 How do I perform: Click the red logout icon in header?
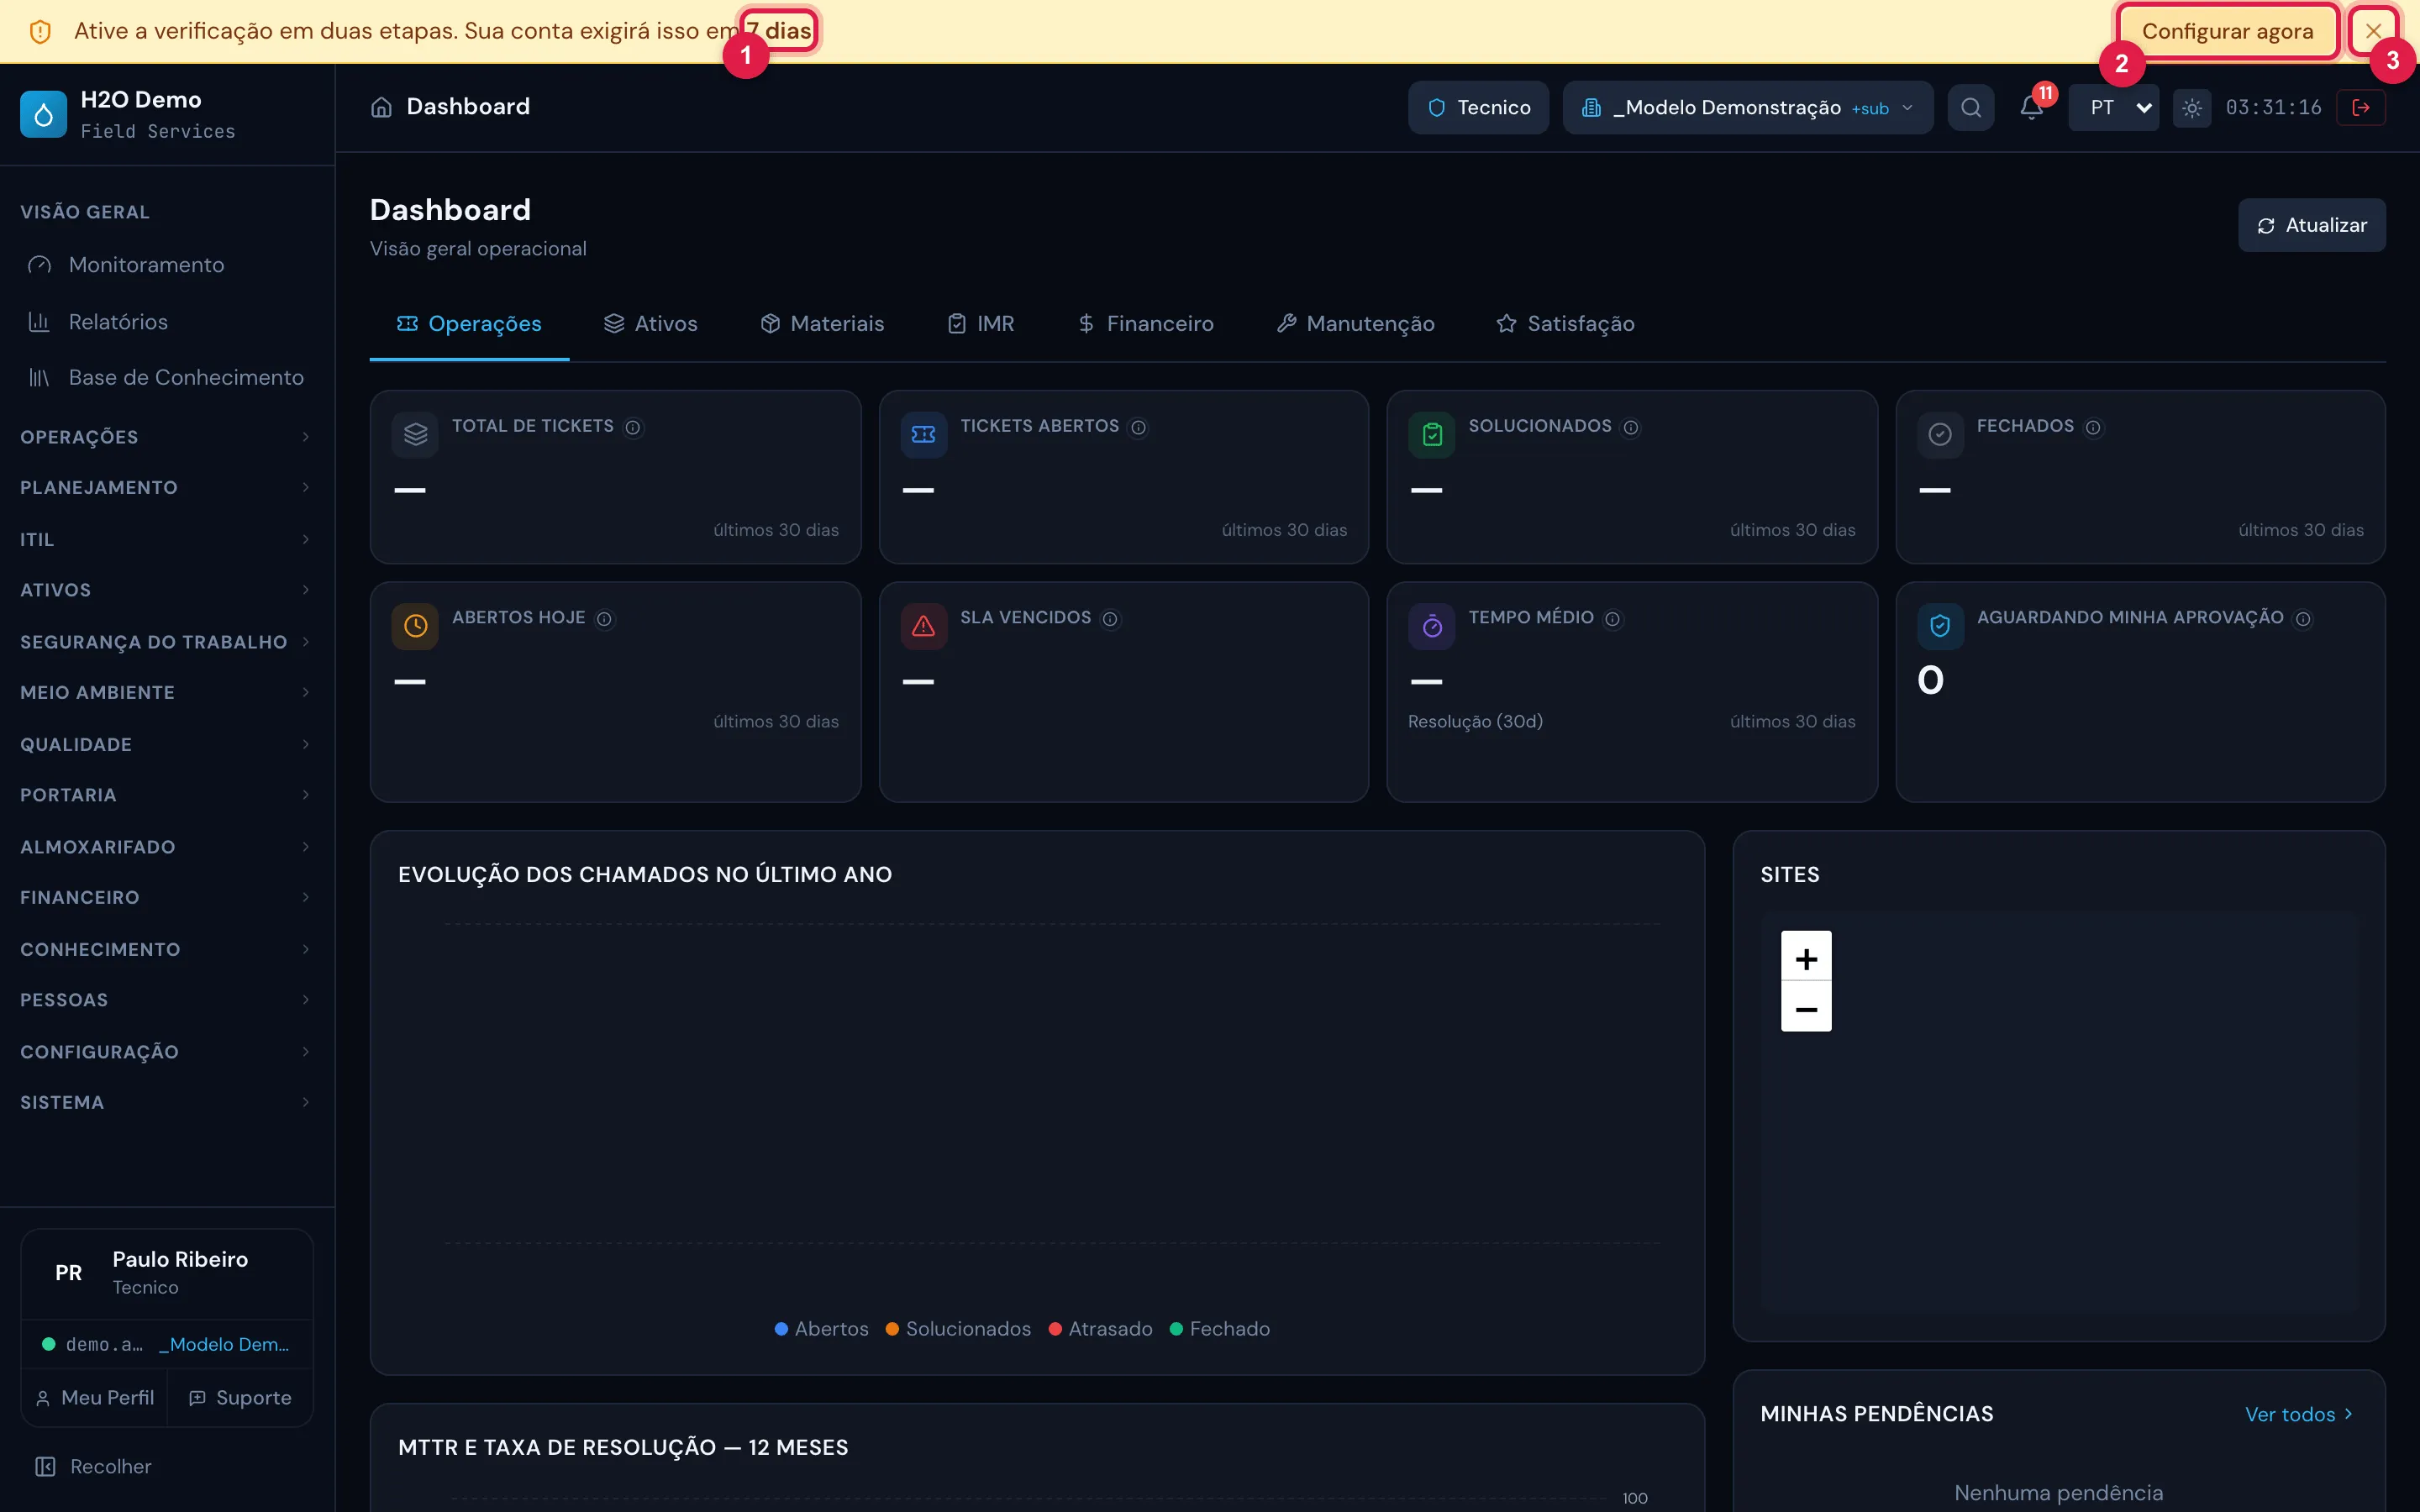coord(2361,107)
